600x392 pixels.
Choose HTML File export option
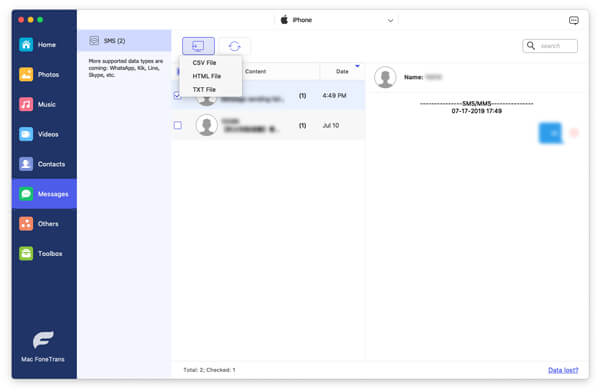point(207,76)
